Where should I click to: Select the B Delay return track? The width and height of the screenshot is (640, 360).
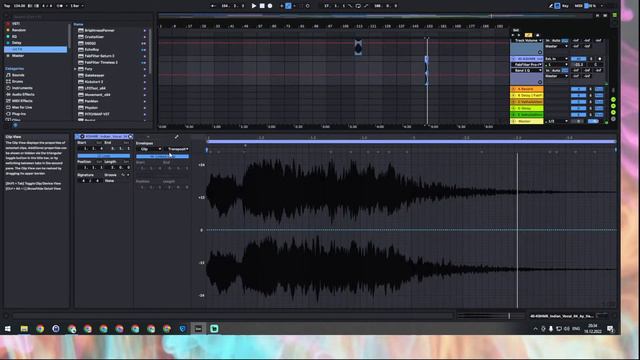(x=527, y=95)
